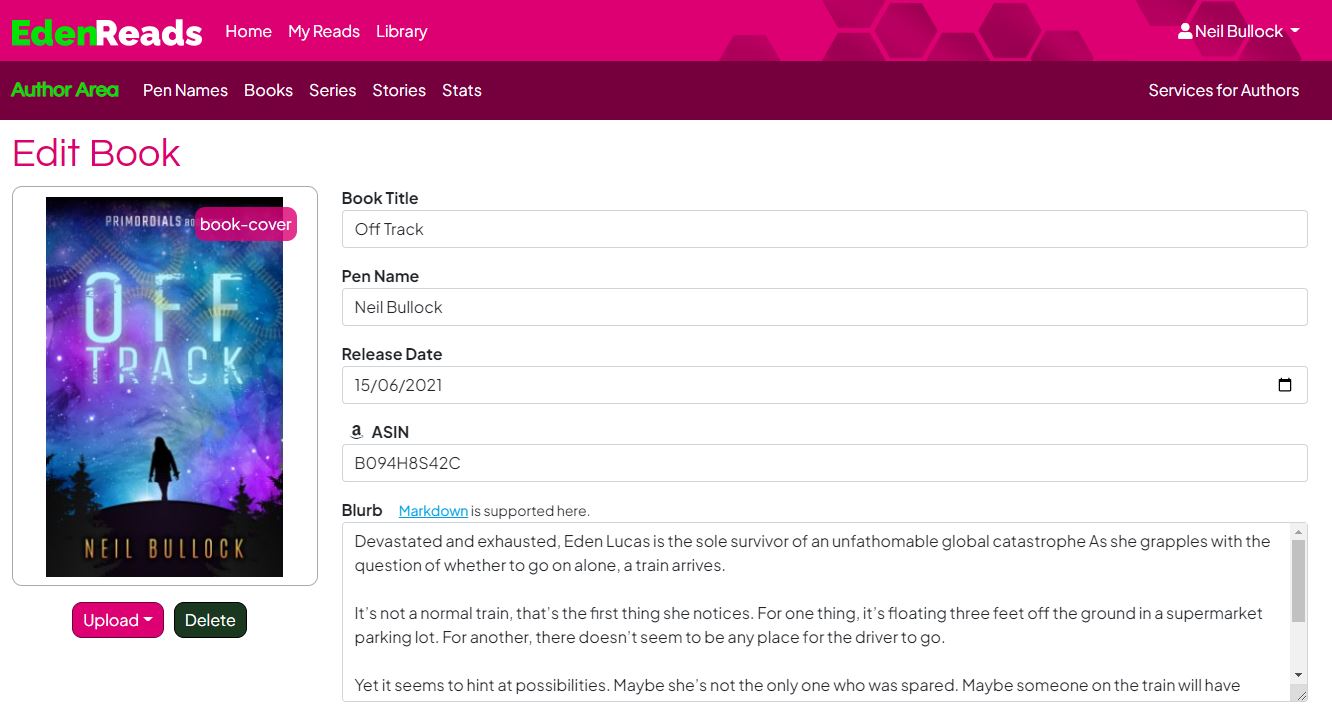The image size is (1332, 722).
Task: Expand the Neil Bullock account dropdown
Action: pyautogui.click(x=1239, y=31)
